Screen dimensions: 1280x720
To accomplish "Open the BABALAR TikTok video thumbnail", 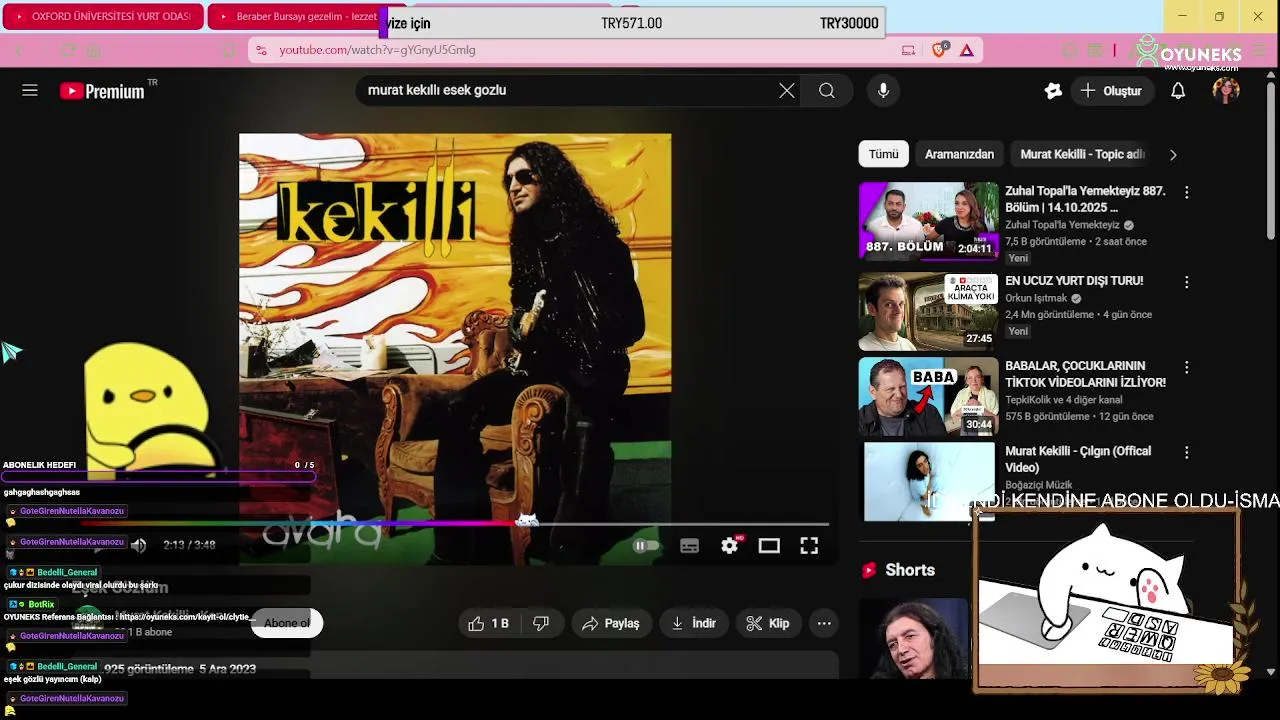I will click(928, 395).
